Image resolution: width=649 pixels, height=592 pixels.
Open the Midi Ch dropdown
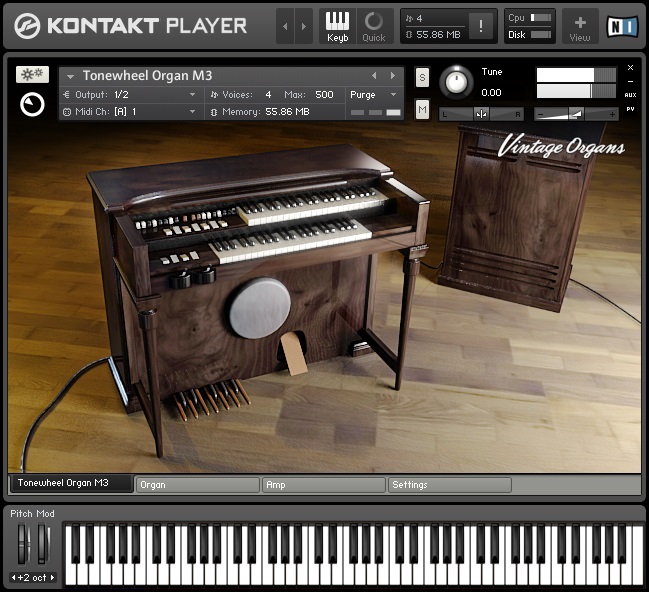click(130, 112)
